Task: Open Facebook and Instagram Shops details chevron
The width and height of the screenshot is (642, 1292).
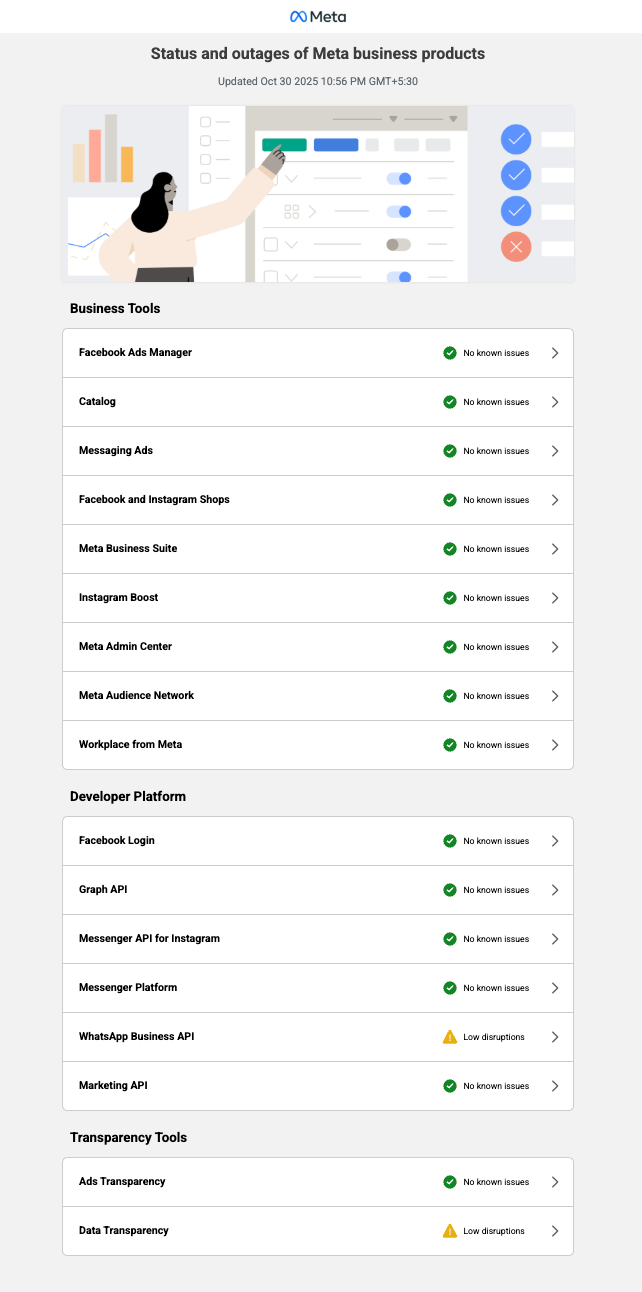Action: [x=555, y=500]
